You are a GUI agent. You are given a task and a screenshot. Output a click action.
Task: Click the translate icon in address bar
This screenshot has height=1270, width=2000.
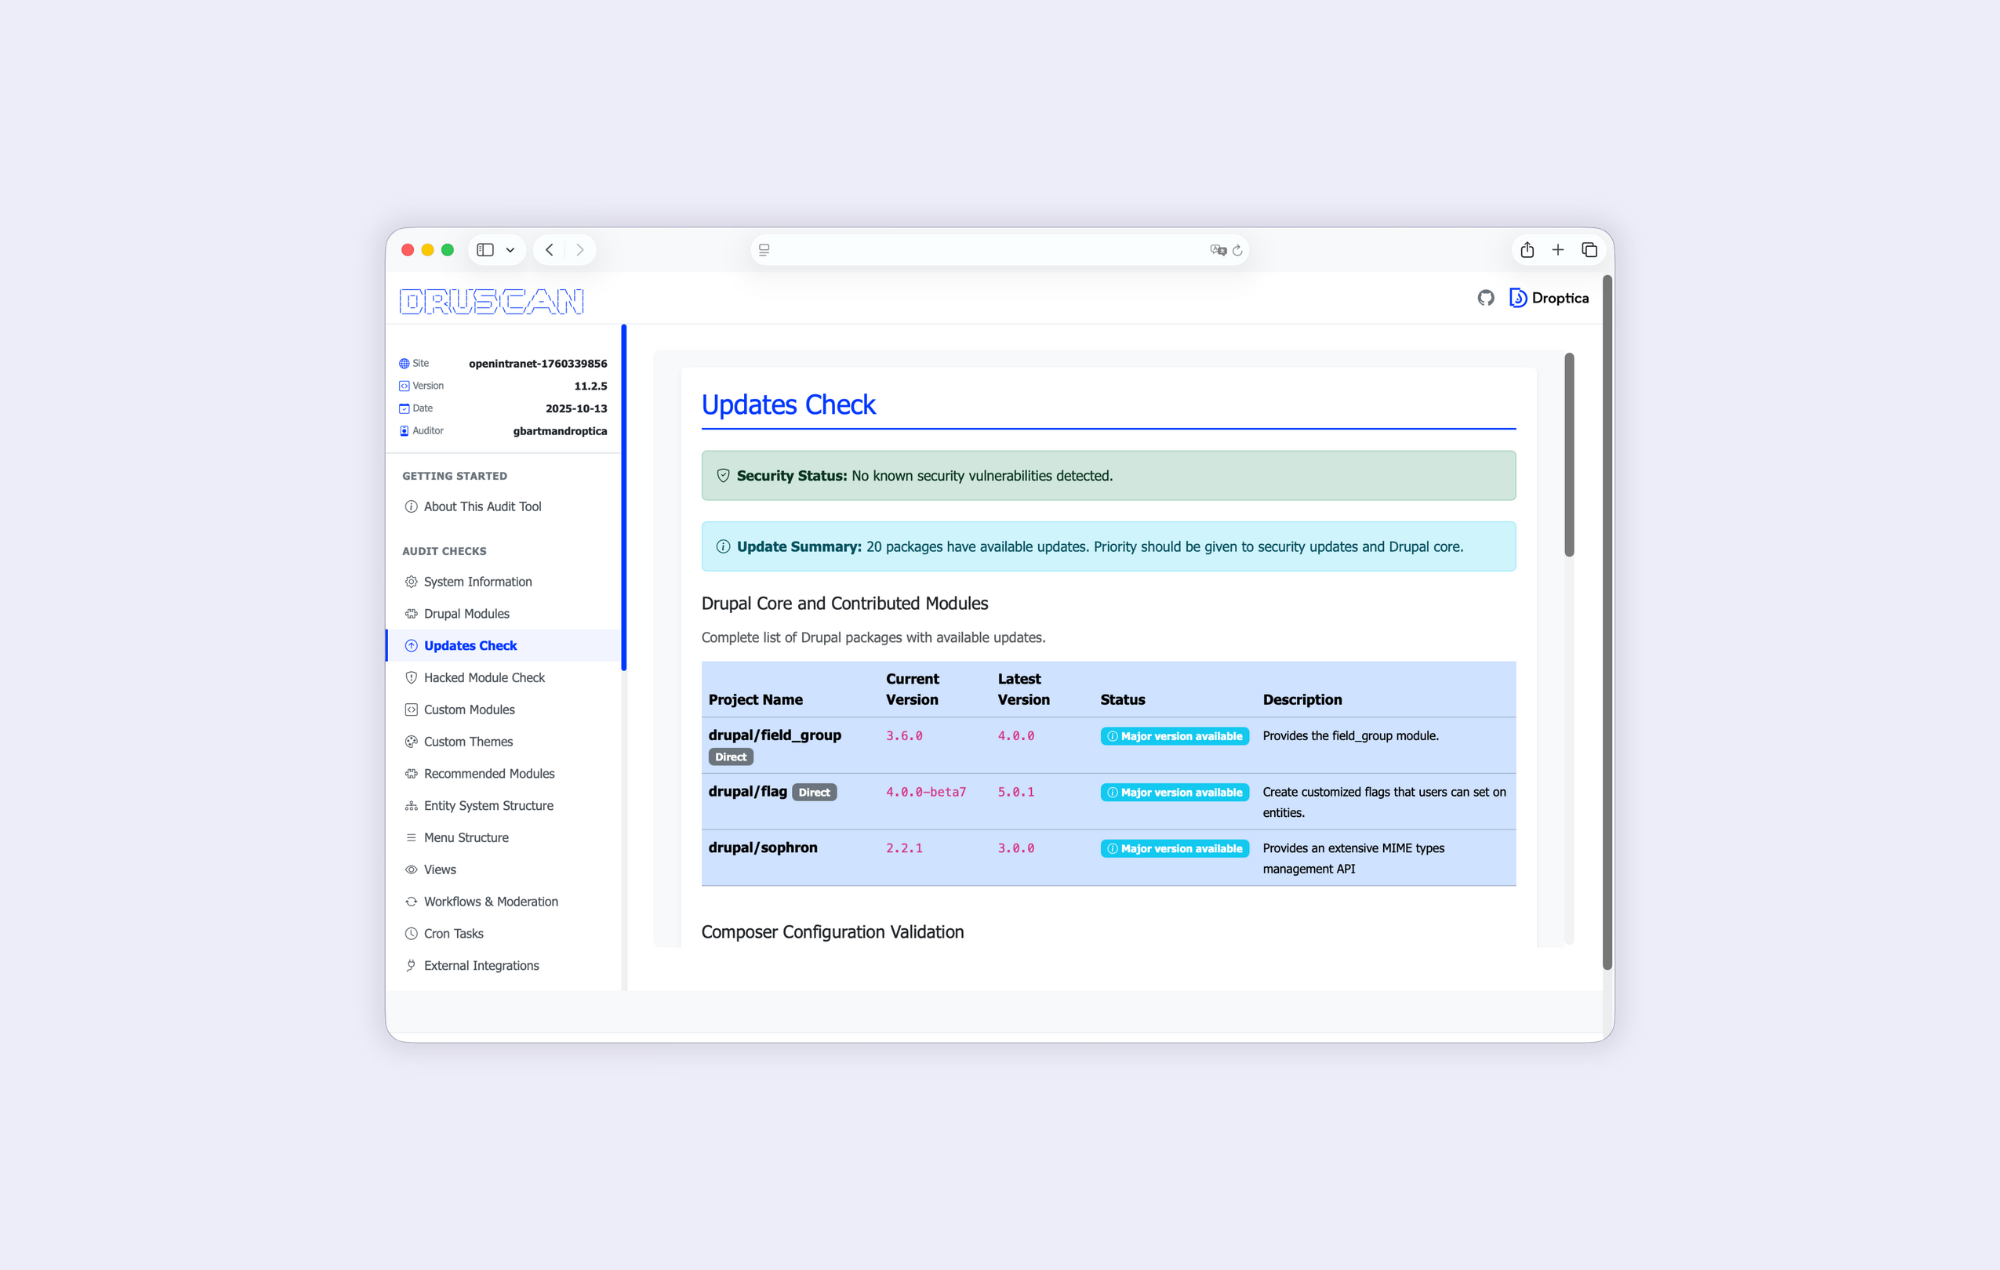(x=1217, y=250)
